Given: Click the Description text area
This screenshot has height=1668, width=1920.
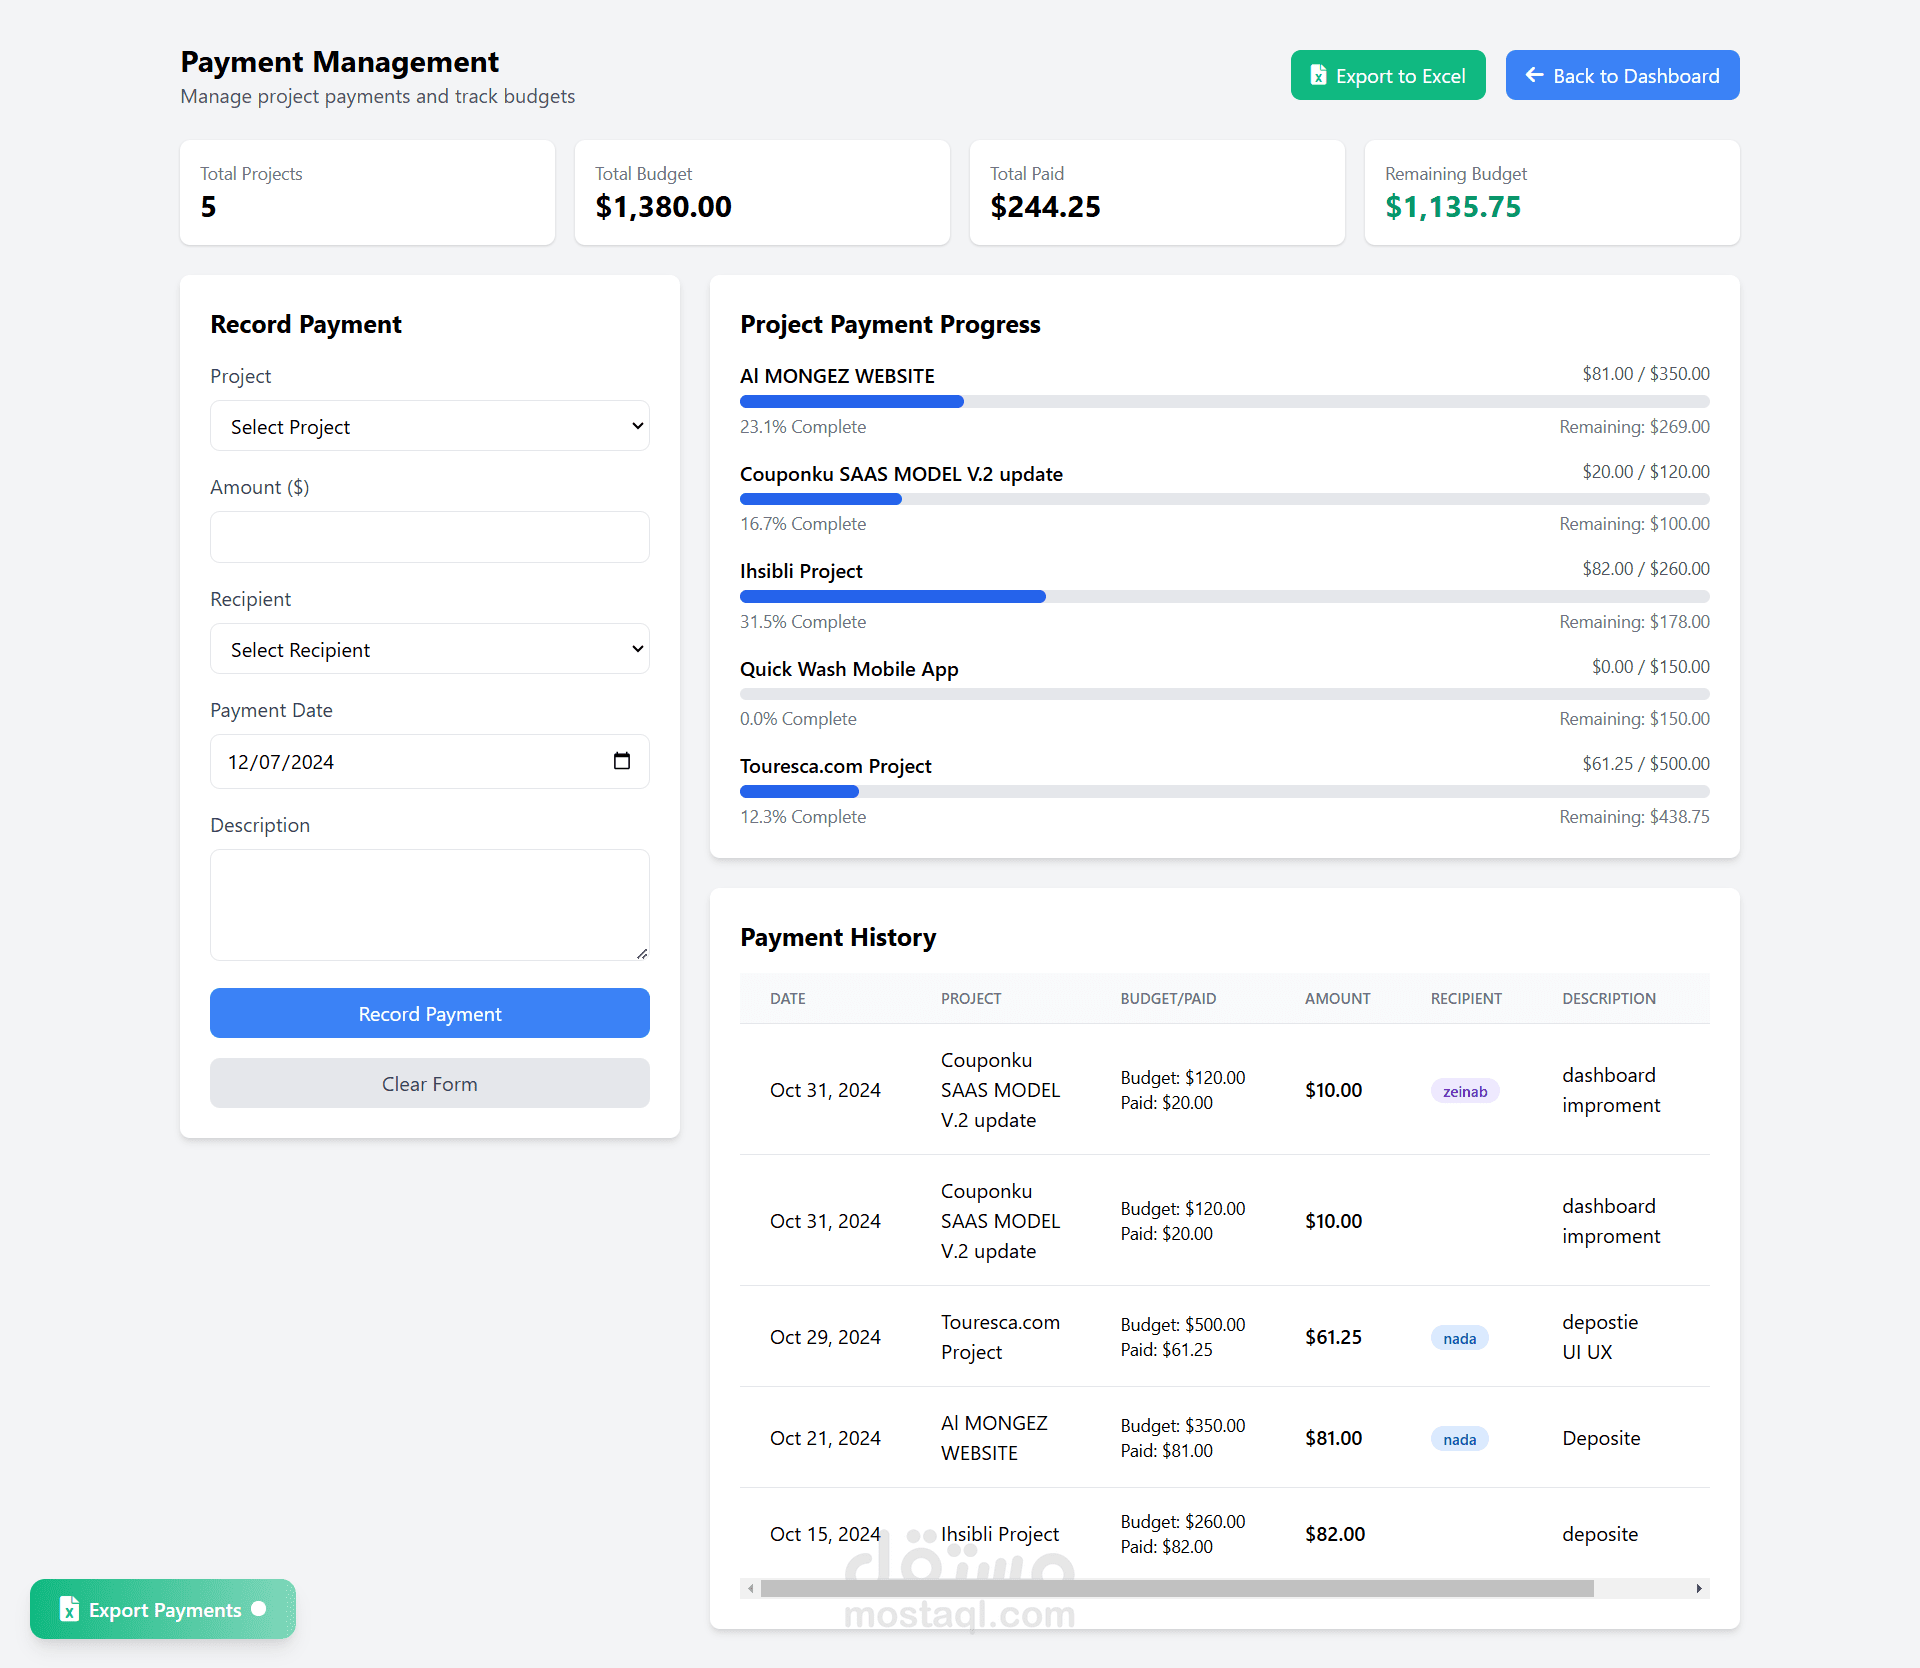Looking at the screenshot, I should 430,904.
